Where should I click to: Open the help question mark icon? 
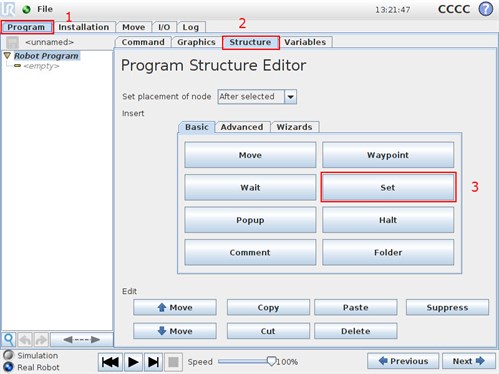486,9
